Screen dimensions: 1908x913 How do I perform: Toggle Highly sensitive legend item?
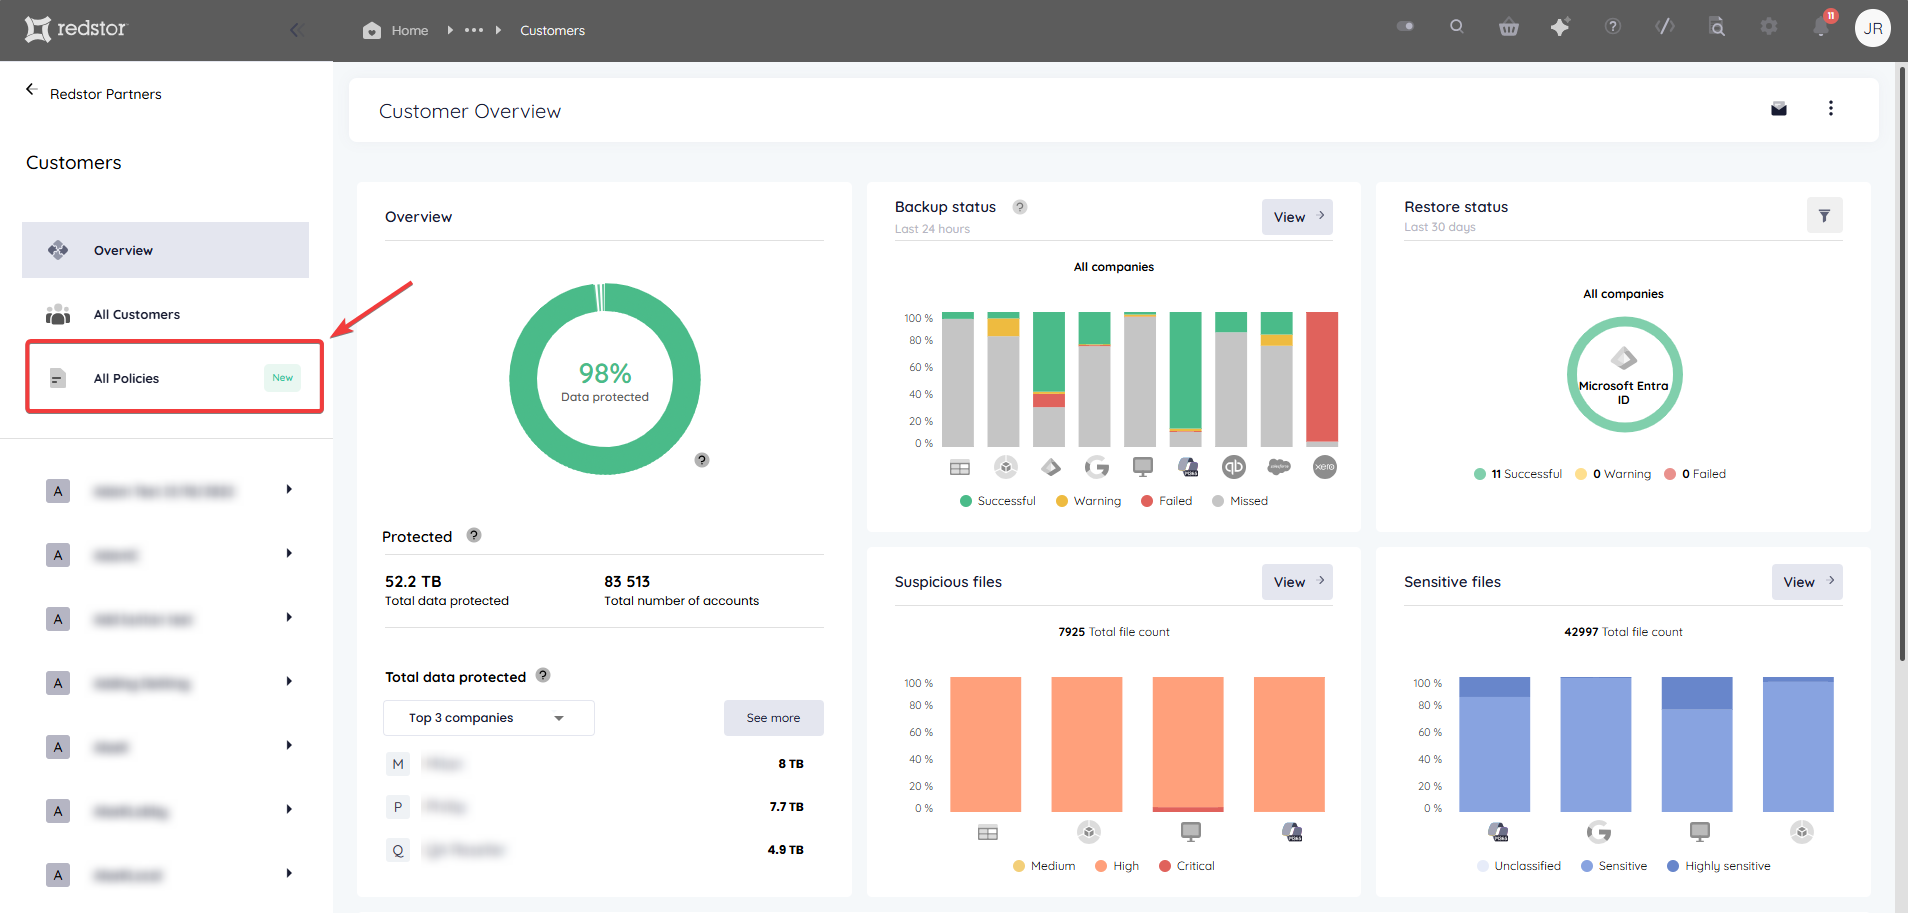click(x=1718, y=866)
